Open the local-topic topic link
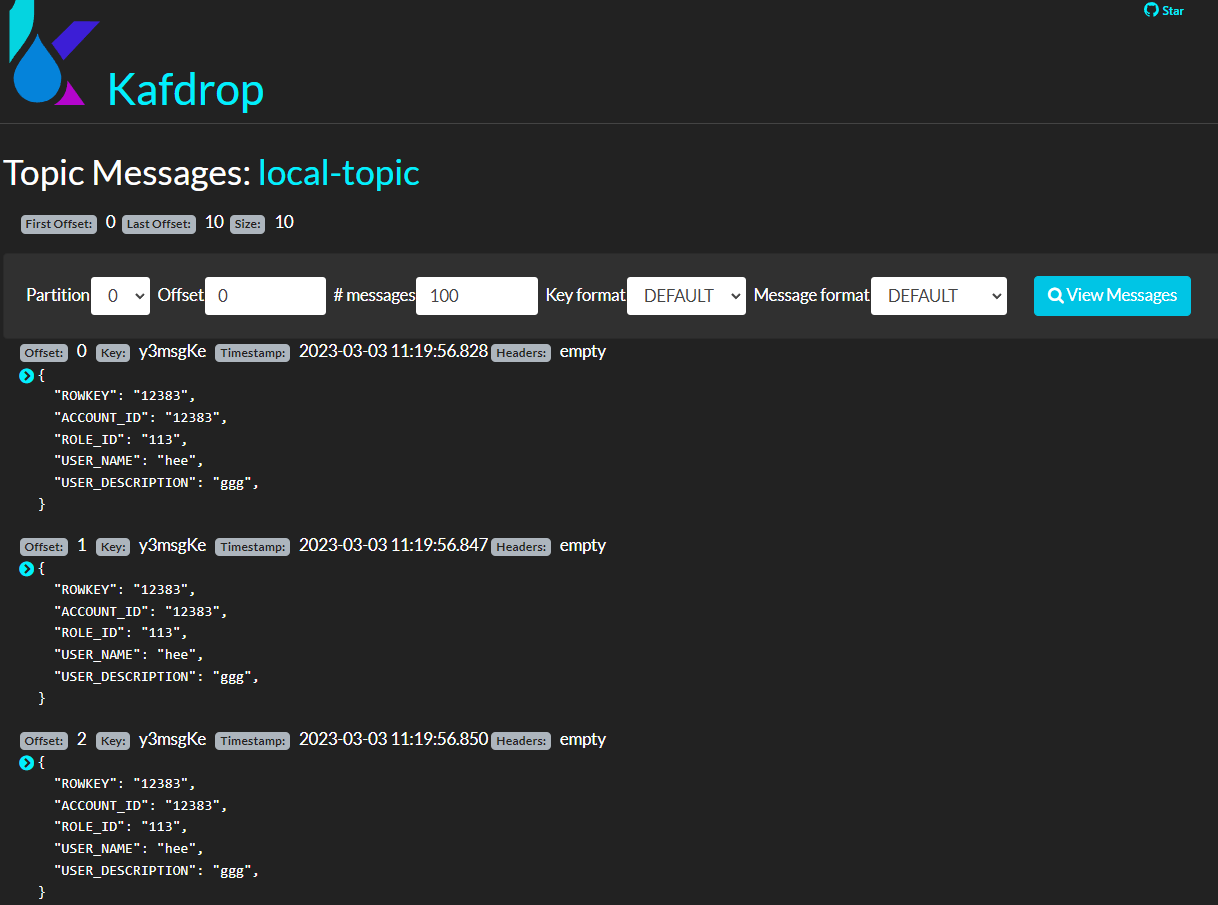Image resolution: width=1218 pixels, height=905 pixels. [x=339, y=173]
